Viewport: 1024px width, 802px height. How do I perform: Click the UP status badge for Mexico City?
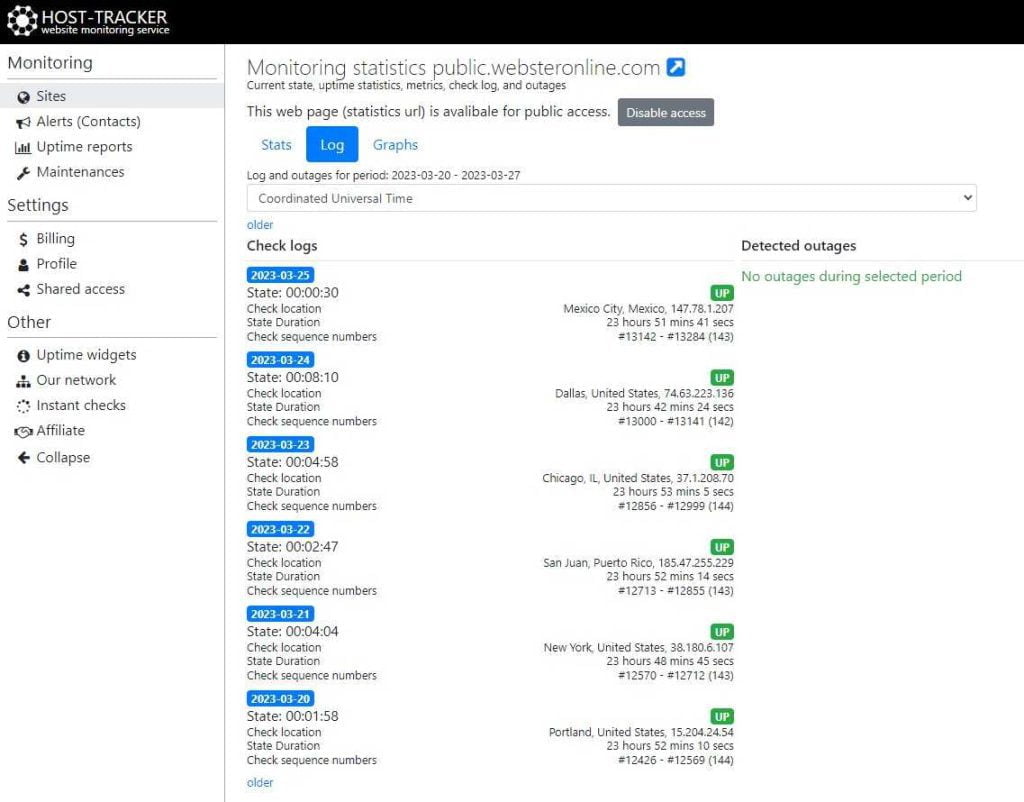click(722, 293)
